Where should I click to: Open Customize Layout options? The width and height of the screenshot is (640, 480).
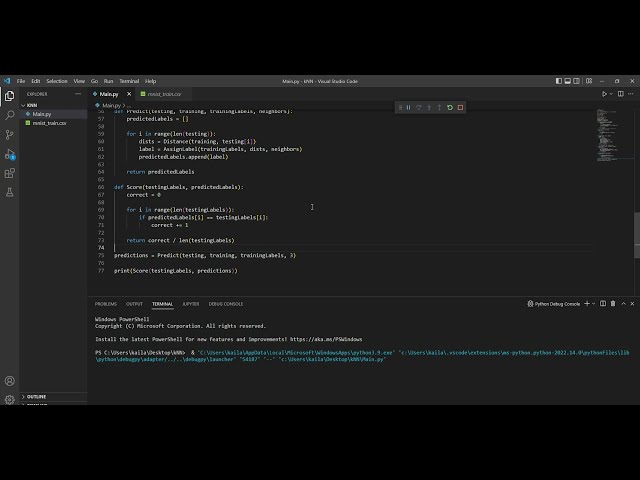(589, 81)
